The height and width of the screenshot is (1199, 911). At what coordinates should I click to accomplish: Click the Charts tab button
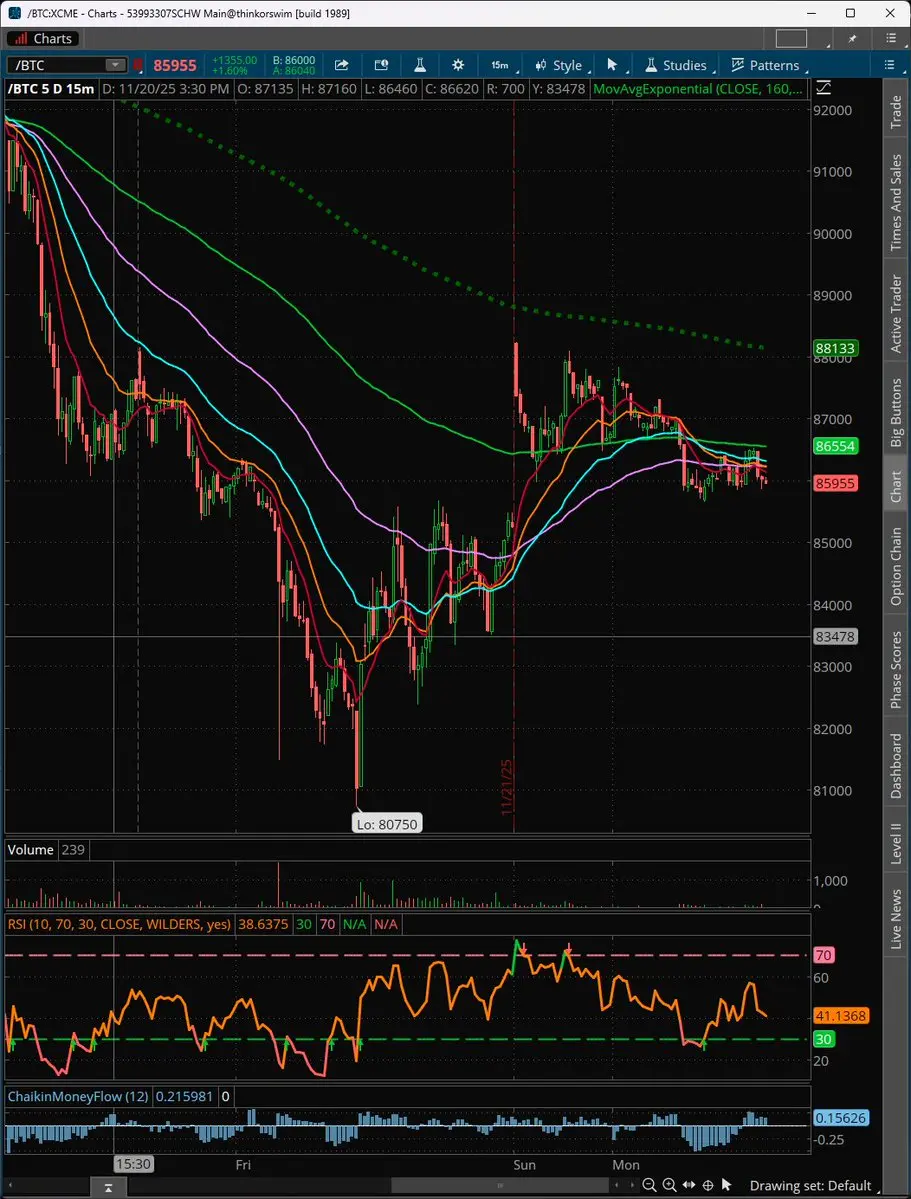click(44, 38)
